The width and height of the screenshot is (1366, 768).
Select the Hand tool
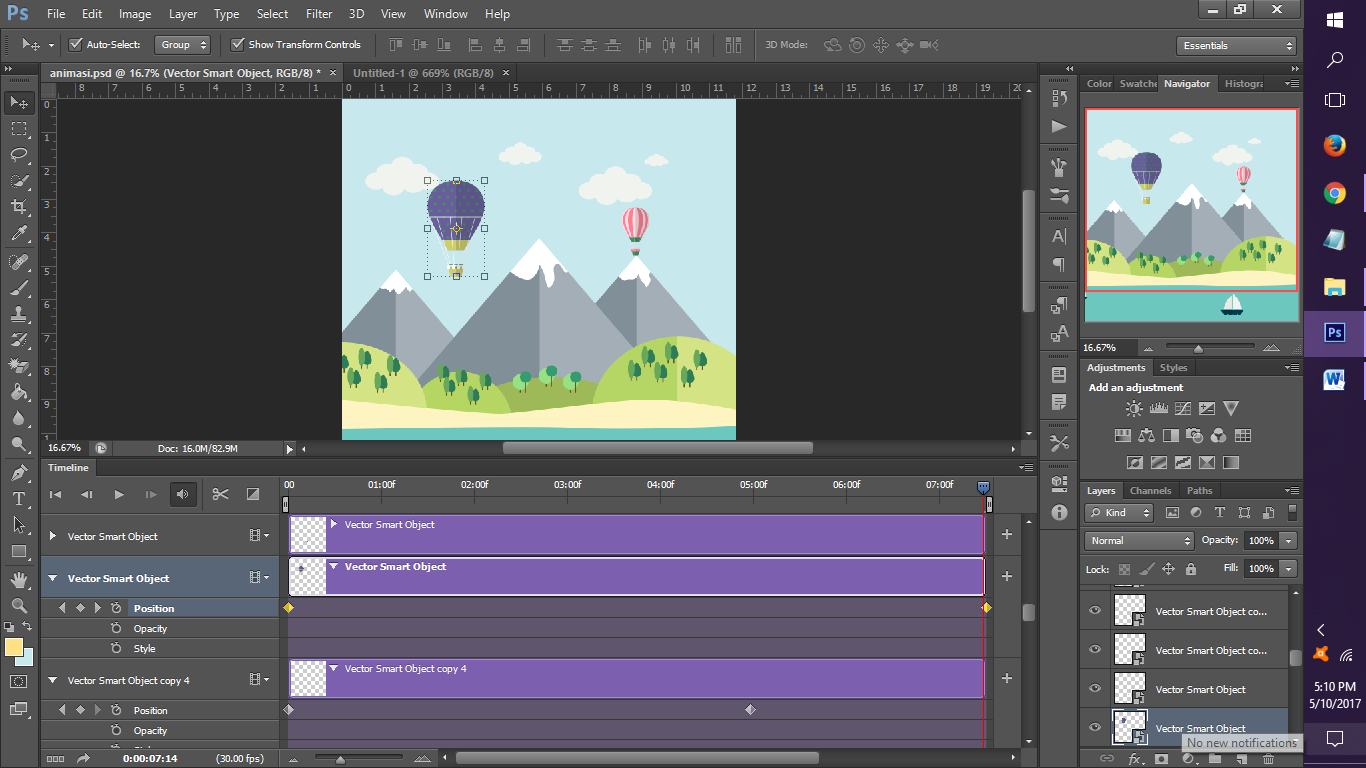[x=19, y=580]
